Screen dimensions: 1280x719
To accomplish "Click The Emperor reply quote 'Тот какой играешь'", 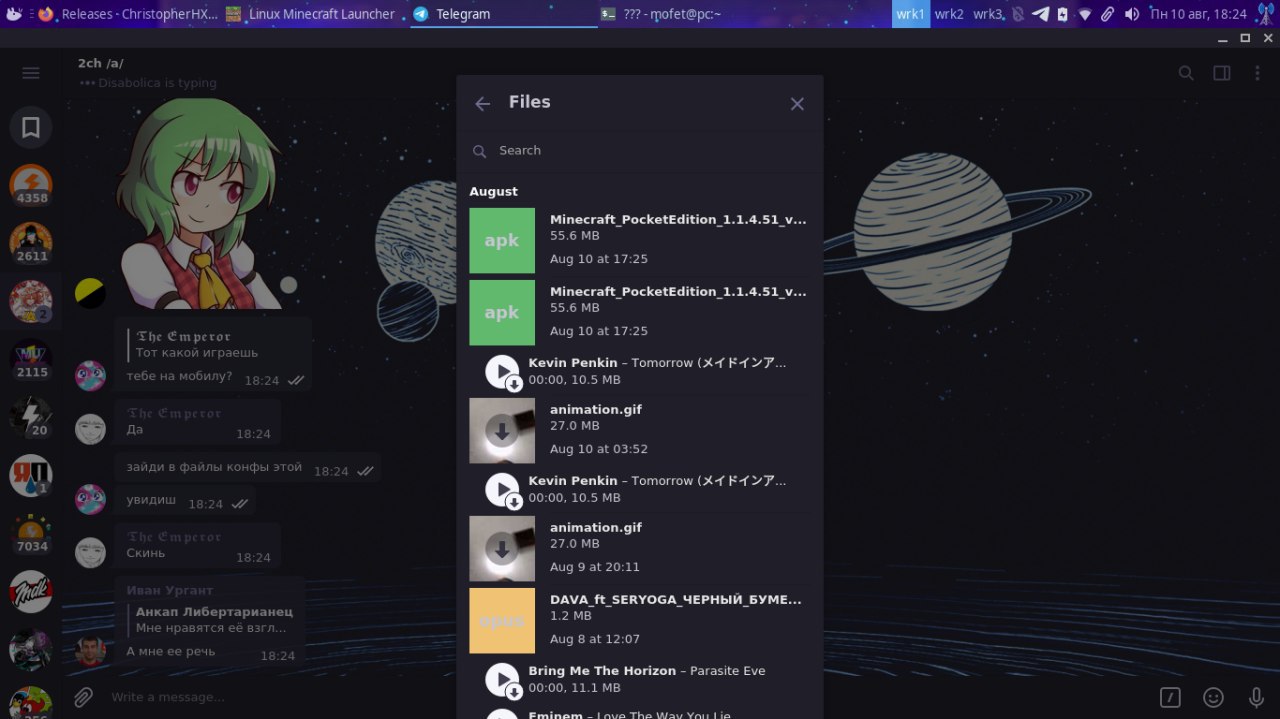I will (198, 344).
